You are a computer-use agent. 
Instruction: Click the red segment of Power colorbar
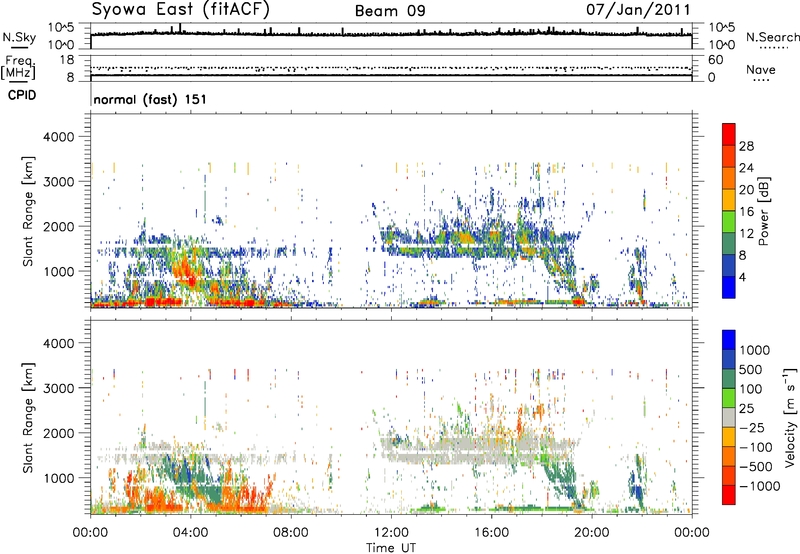[729, 134]
